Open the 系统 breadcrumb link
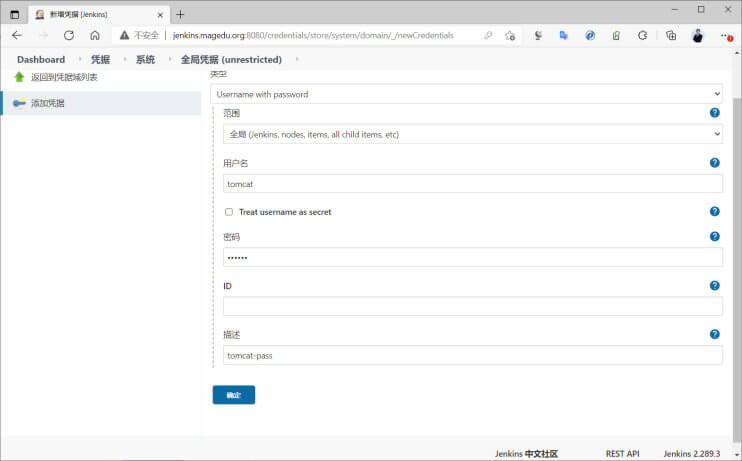Image resolution: width=742 pixels, height=461 pixels. [145, 59]
